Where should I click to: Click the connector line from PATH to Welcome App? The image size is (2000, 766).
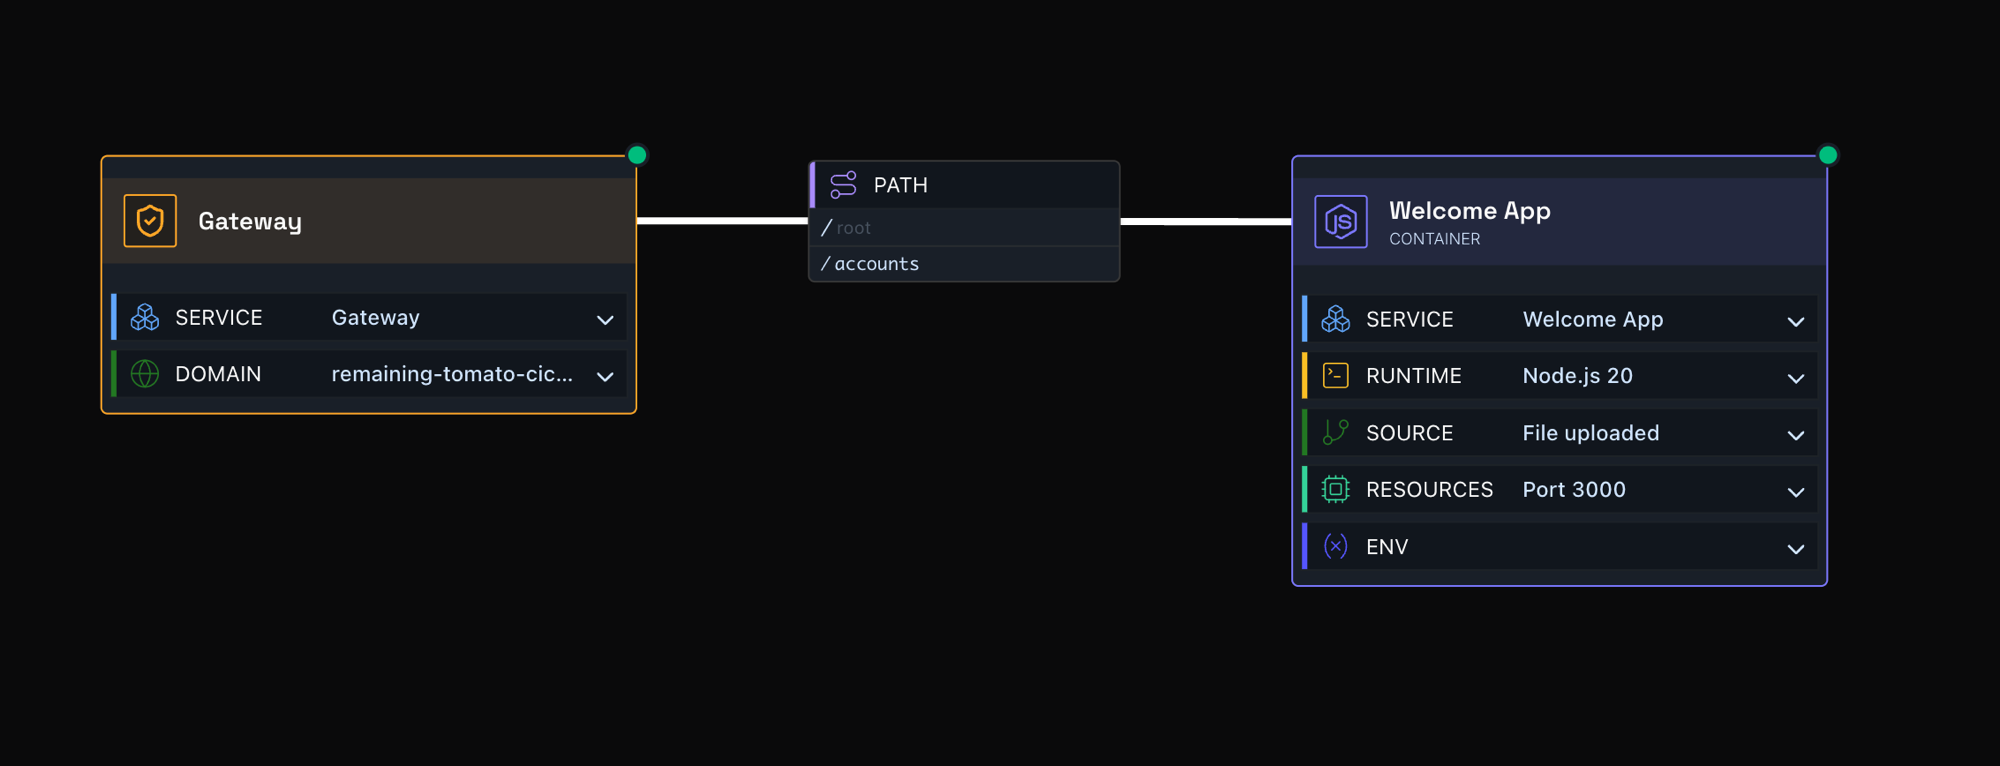pyautogui.click(x=1206, y=221)
